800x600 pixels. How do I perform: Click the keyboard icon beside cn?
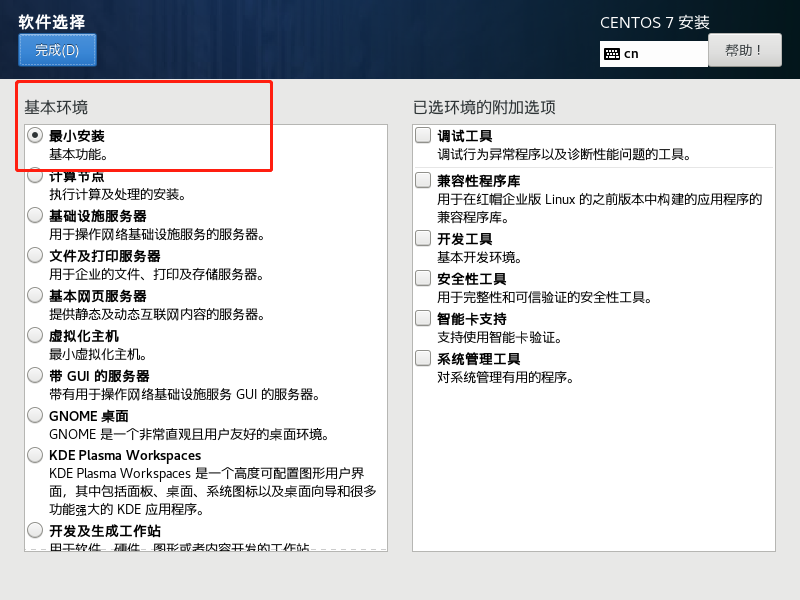point(612,54)
